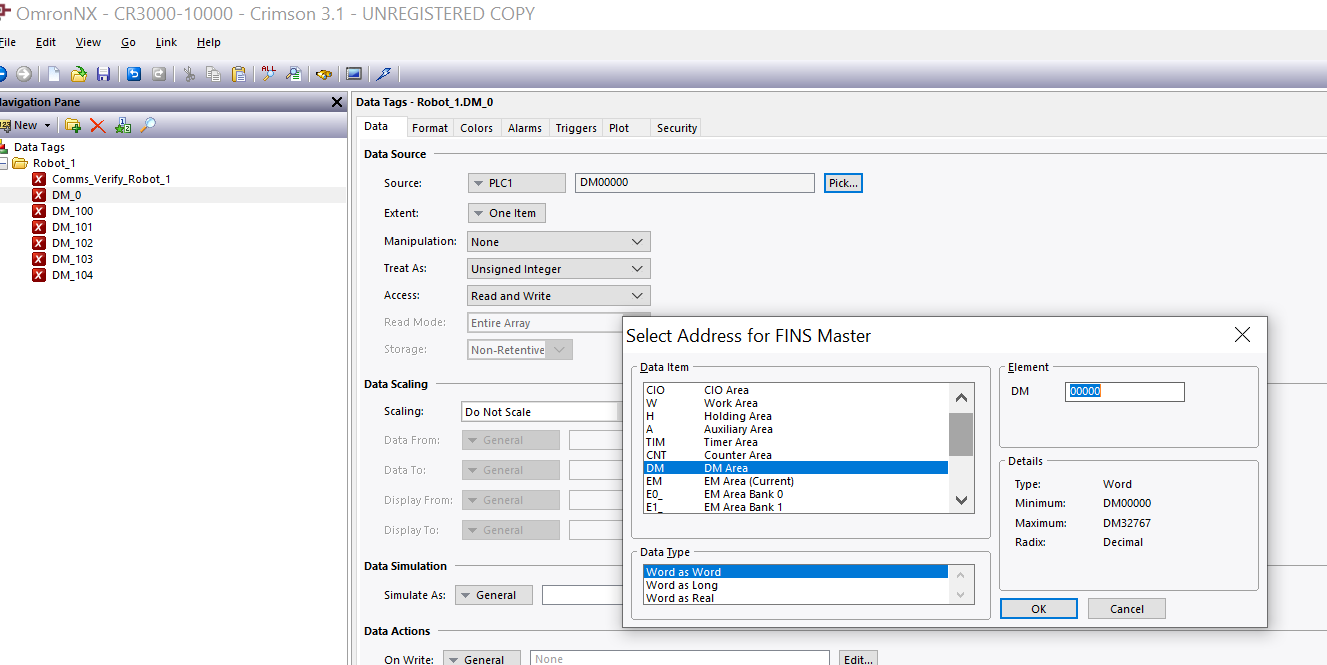Select the DM_102 tag
Image resolution: width=1327 pixels, height=665 pixels.
(x=72, y=243)
